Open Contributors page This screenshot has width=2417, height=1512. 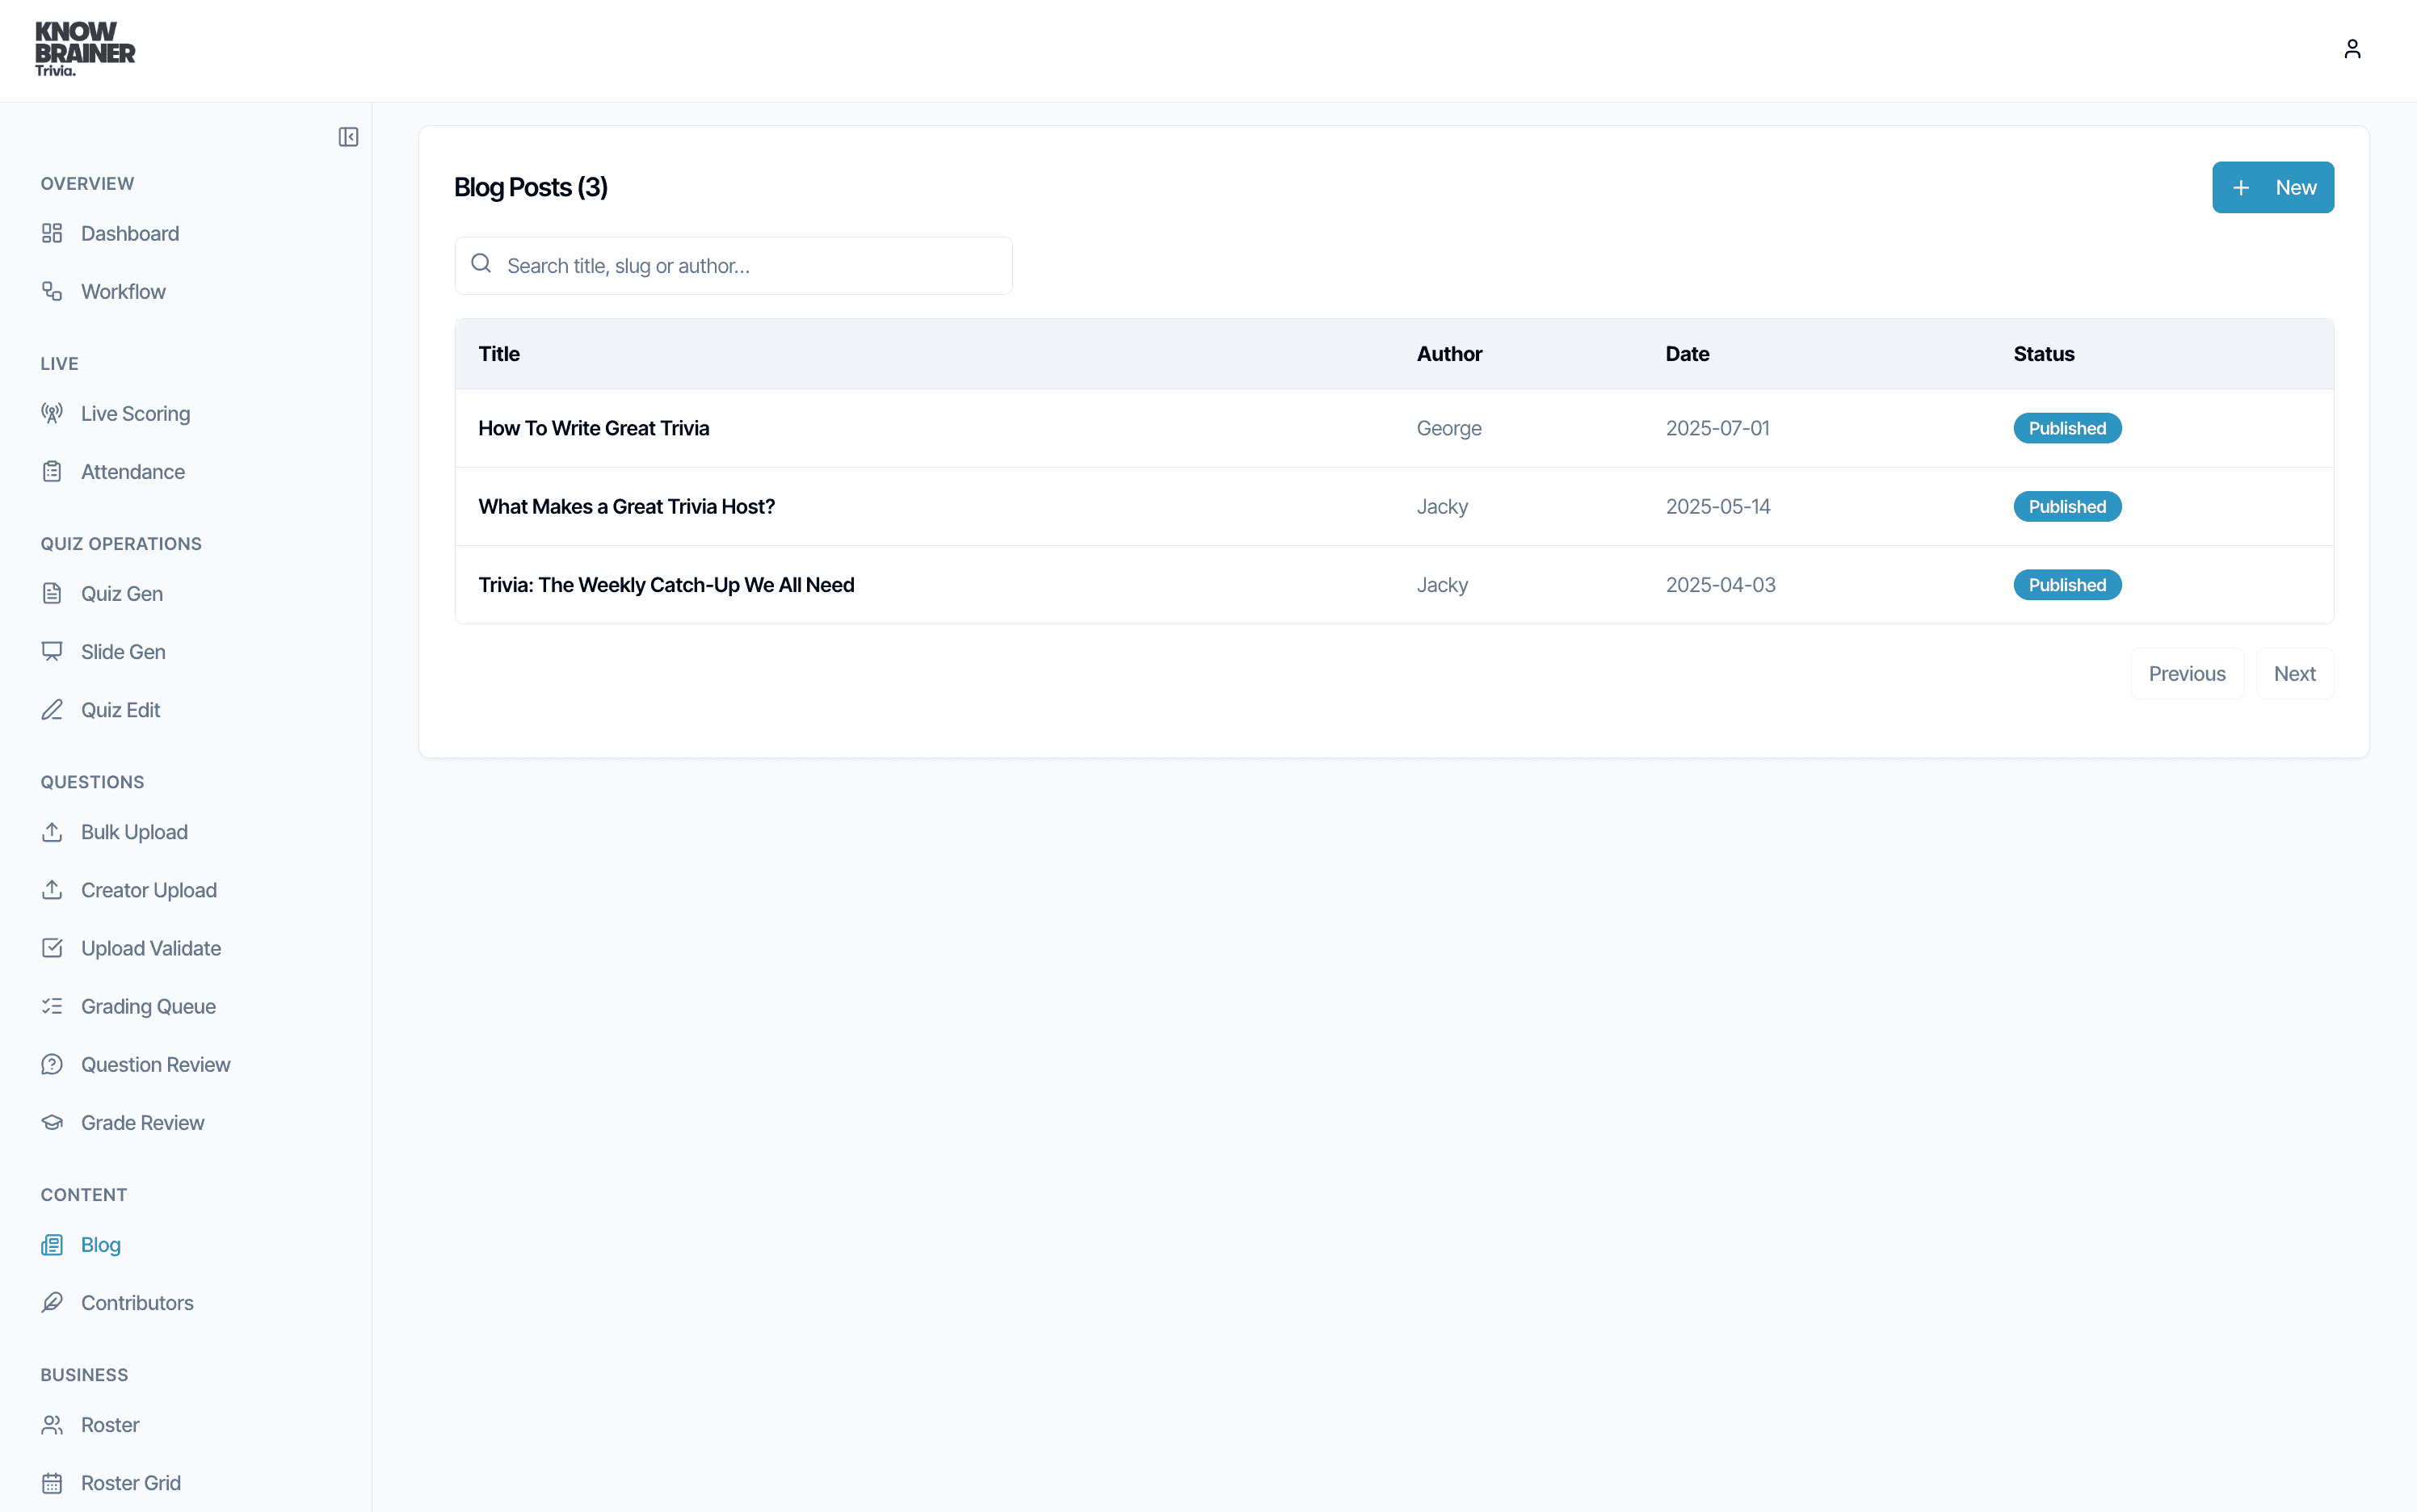(137, 1302)
